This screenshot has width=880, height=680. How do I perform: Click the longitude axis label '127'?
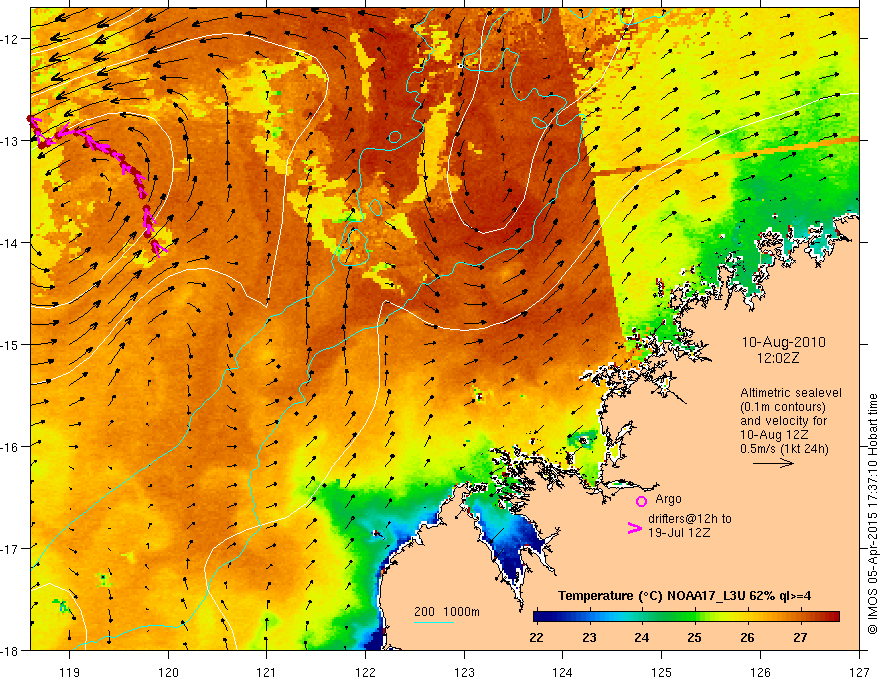click(x=859, y=672)
